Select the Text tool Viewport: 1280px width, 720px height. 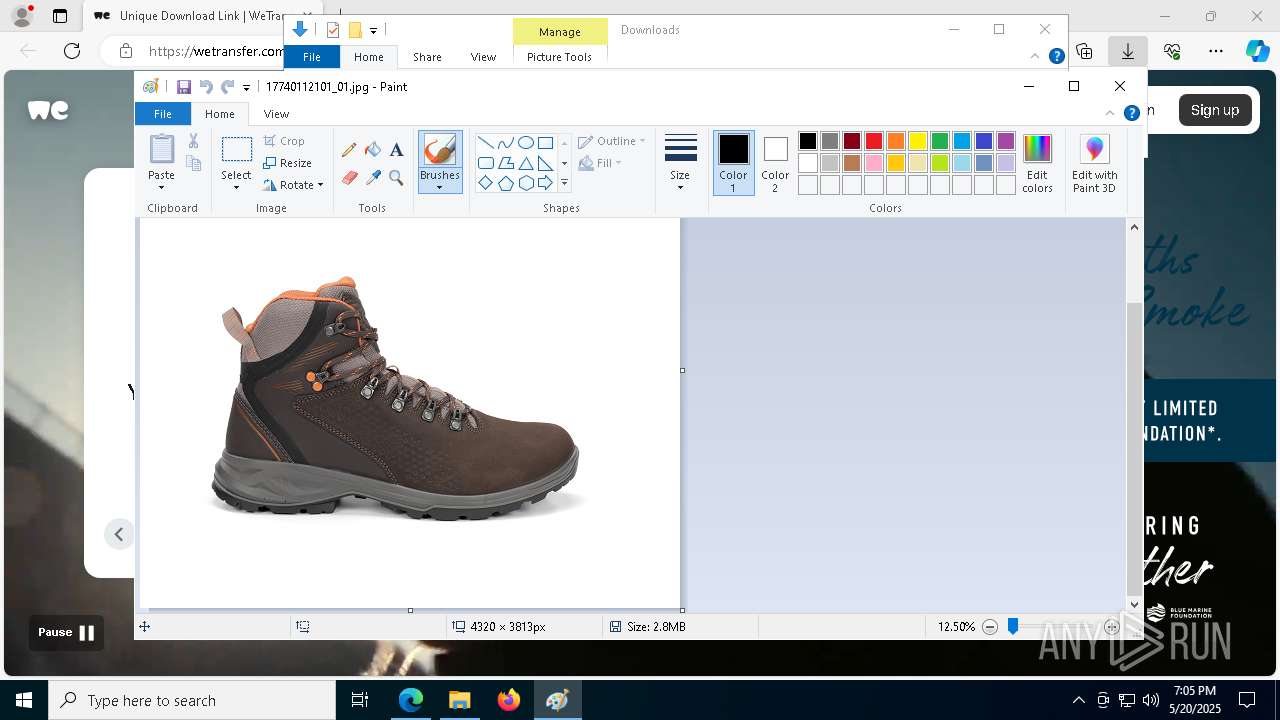(x=396, y=150)
